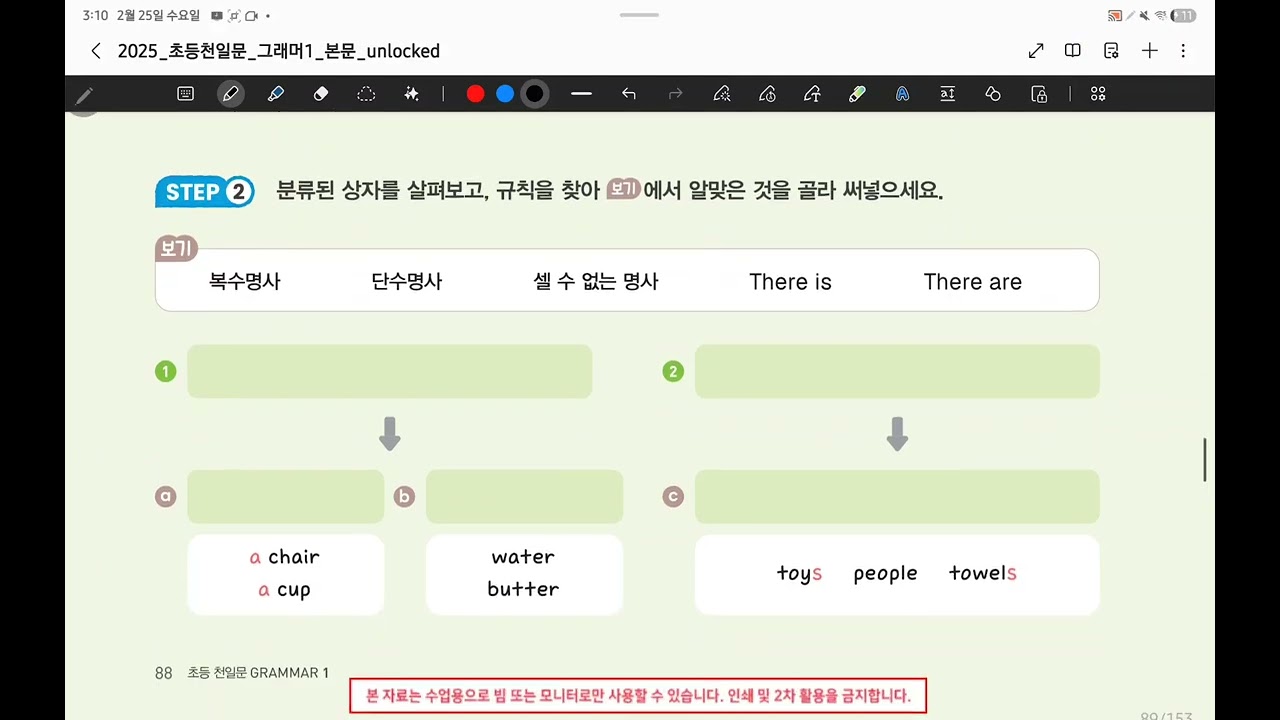Tap the There are option
This screenshot has width=1280, height=720.
(x=972, y=282)
